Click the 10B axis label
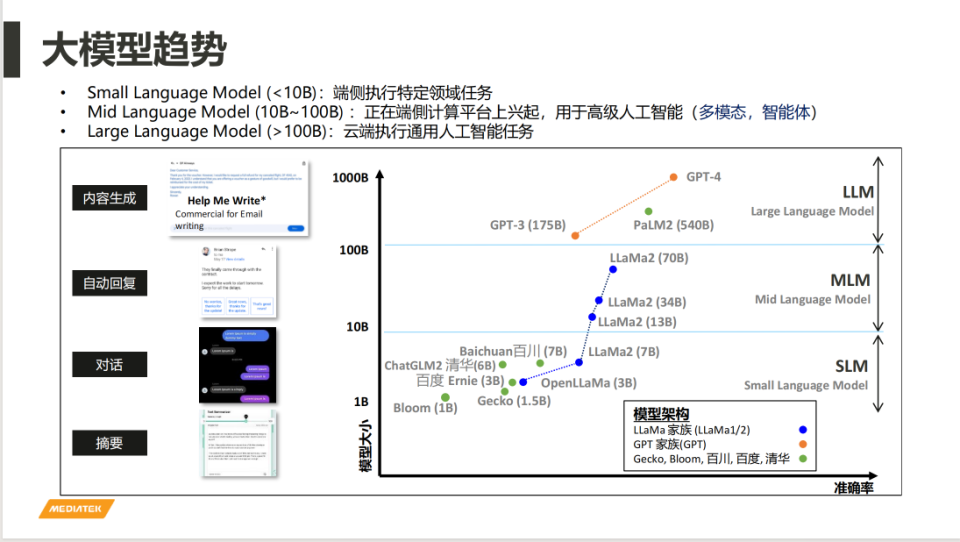The image size is (960, 542). (x=358, y=326)
